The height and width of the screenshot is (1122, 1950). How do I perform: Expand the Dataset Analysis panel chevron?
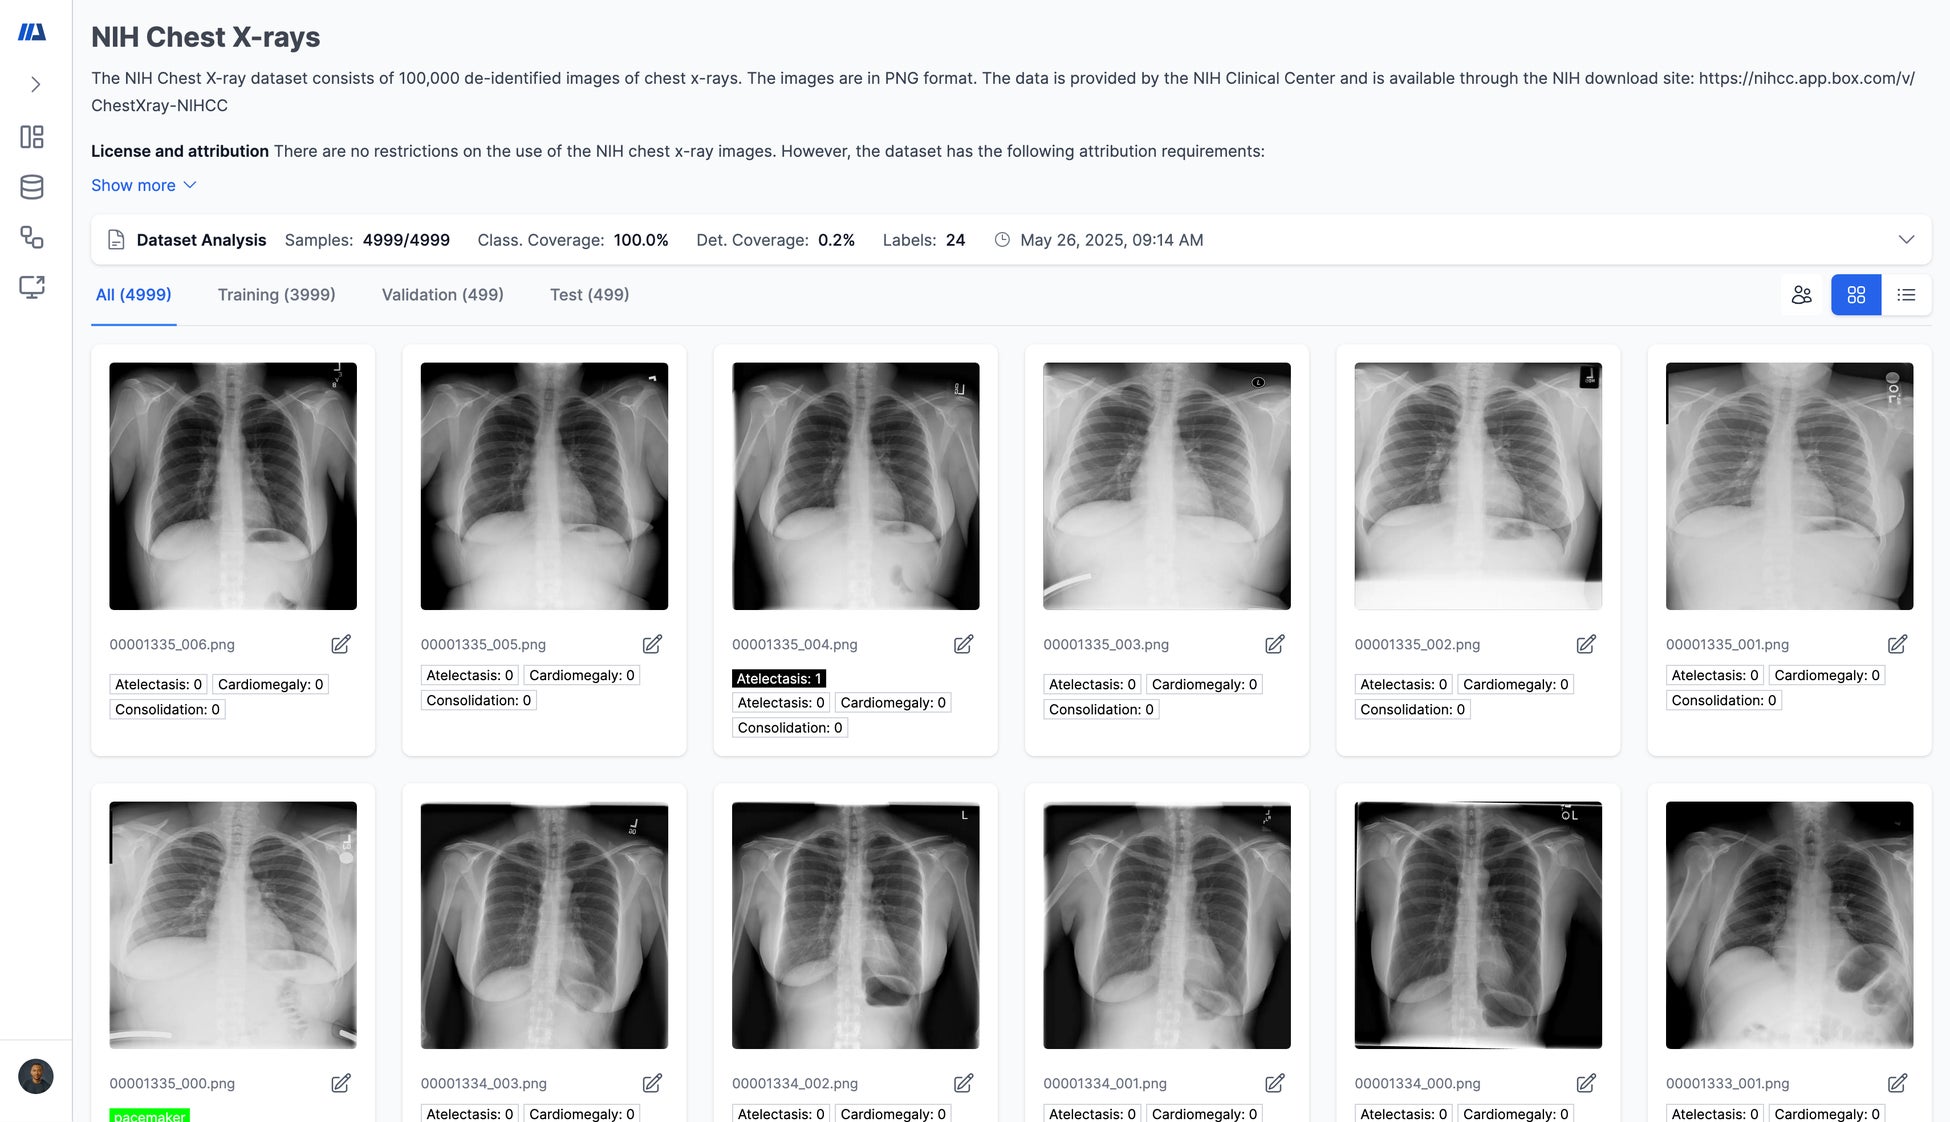(x=1906, y=240)
